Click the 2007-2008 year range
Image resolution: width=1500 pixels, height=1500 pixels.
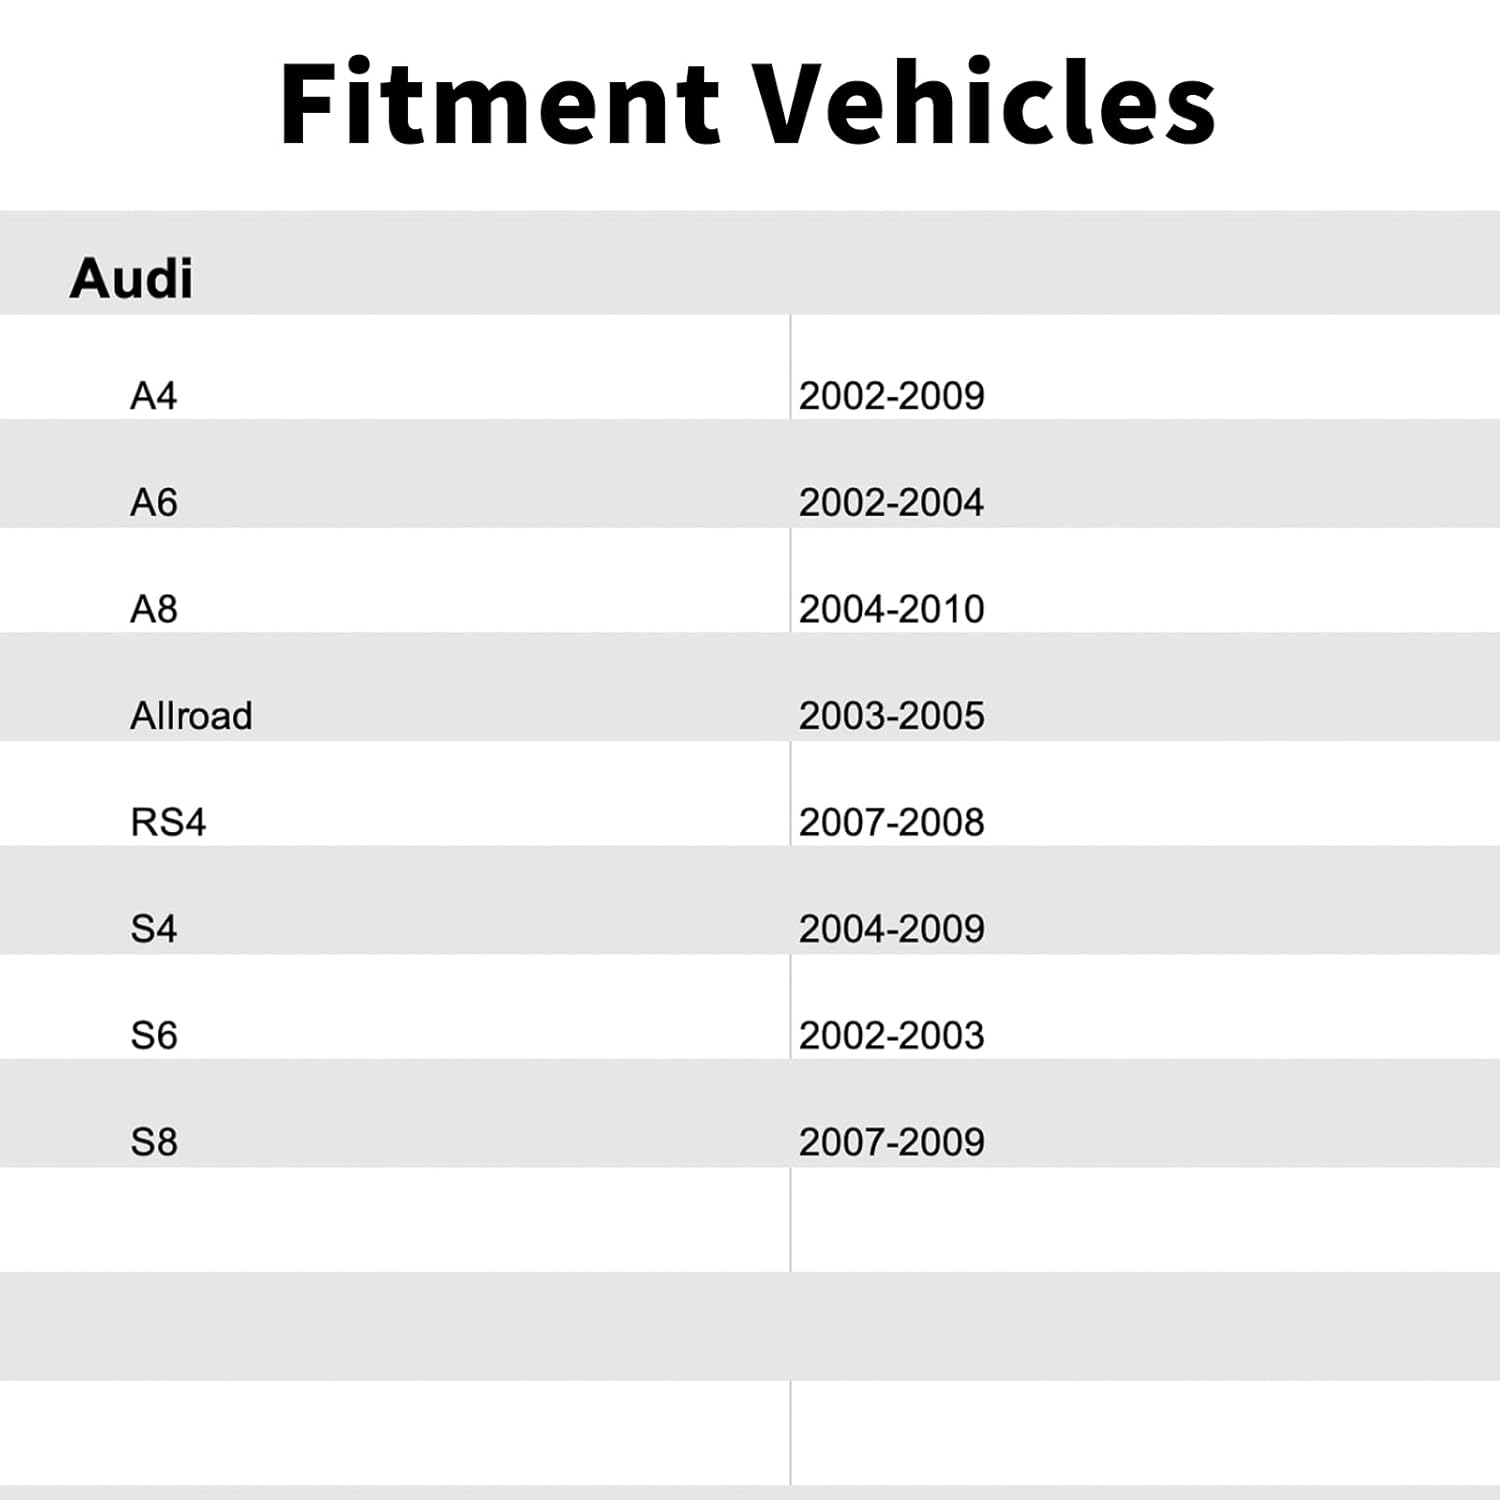tap(891, 822)
